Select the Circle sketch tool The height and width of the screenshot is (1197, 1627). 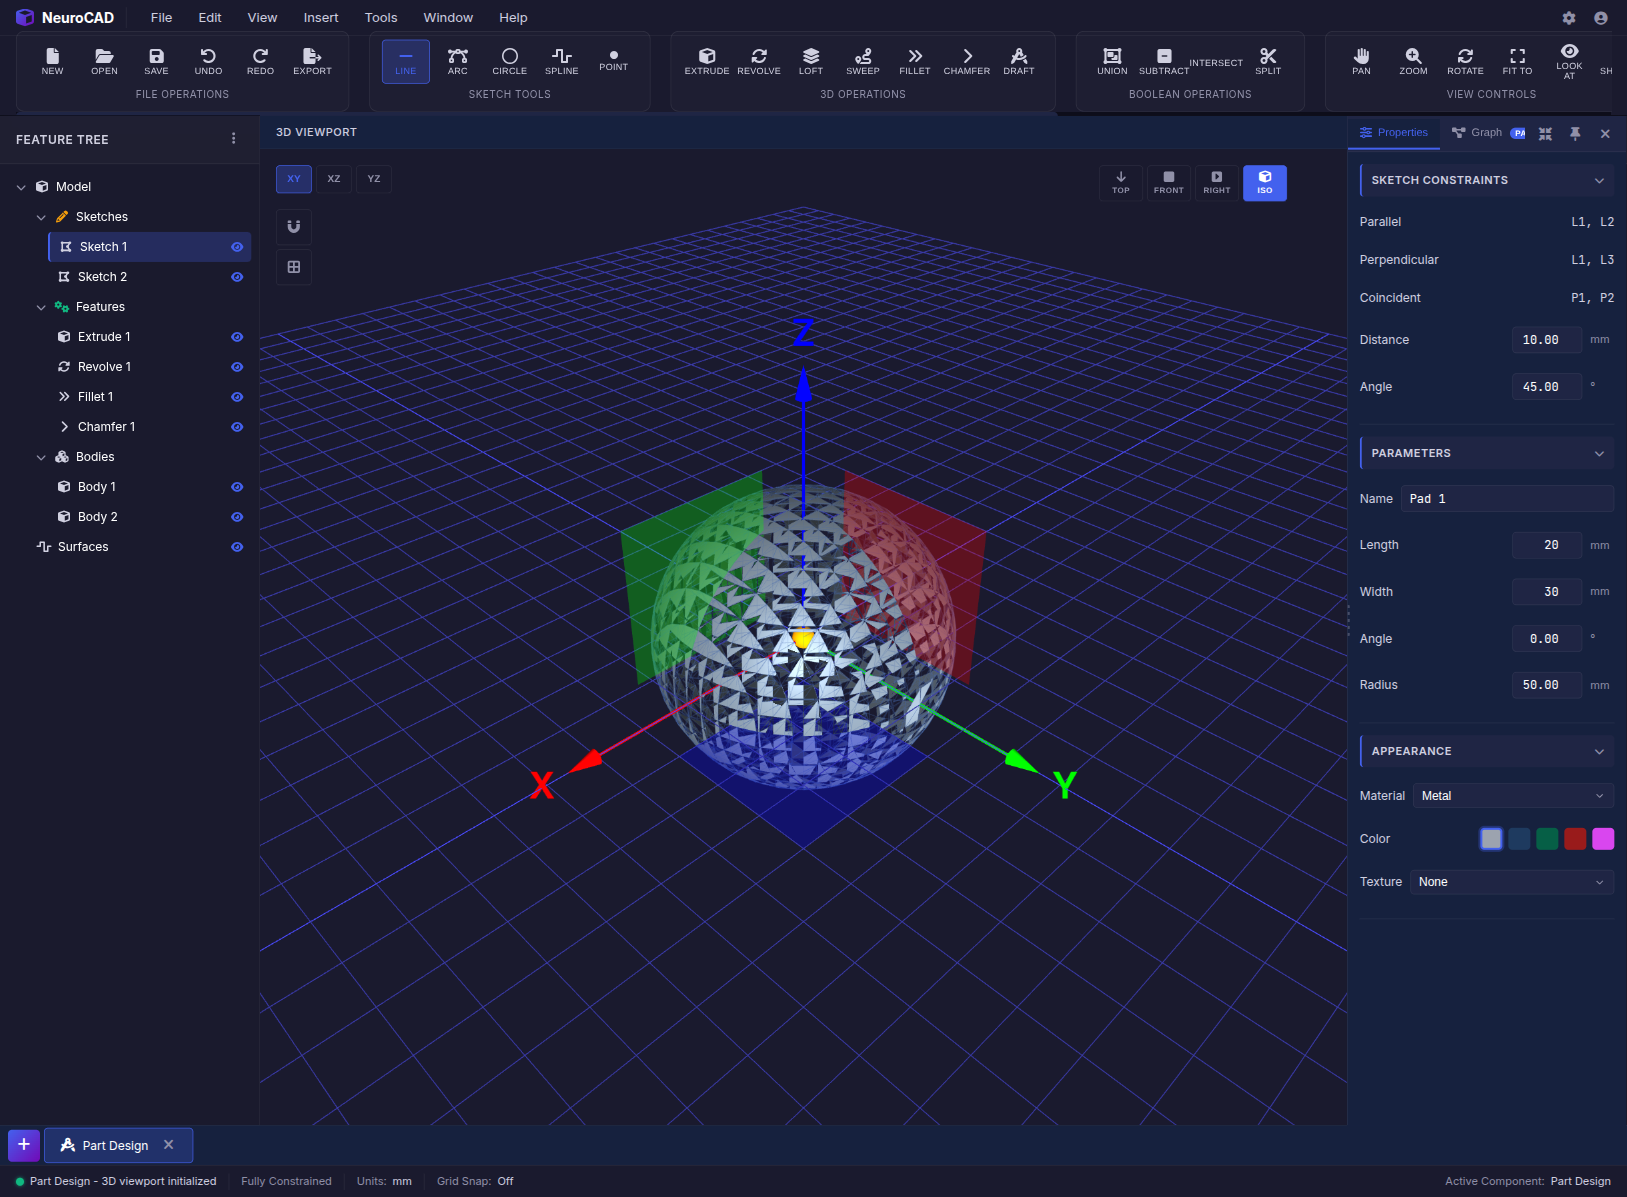coord(510,61)
